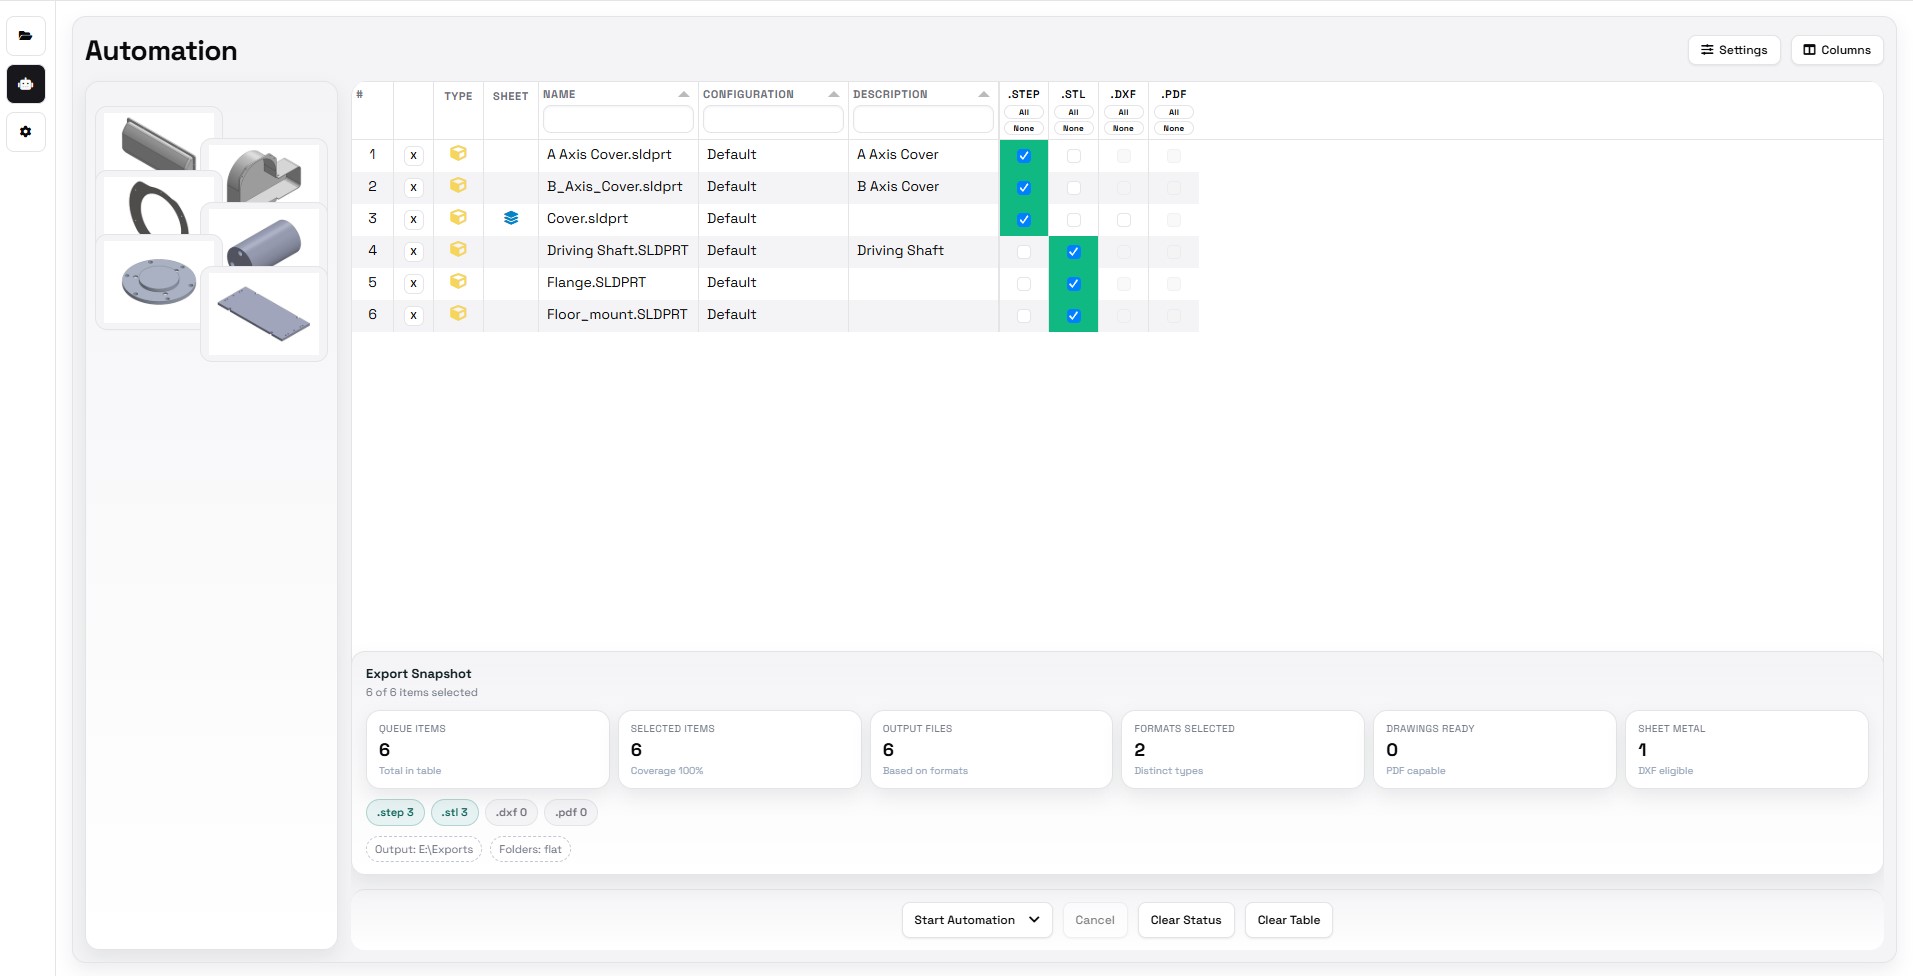The image size is (1913, 976).
Task: Uncheck .STL for Driving Shaft.SLDPRT
Action: 1074,252
